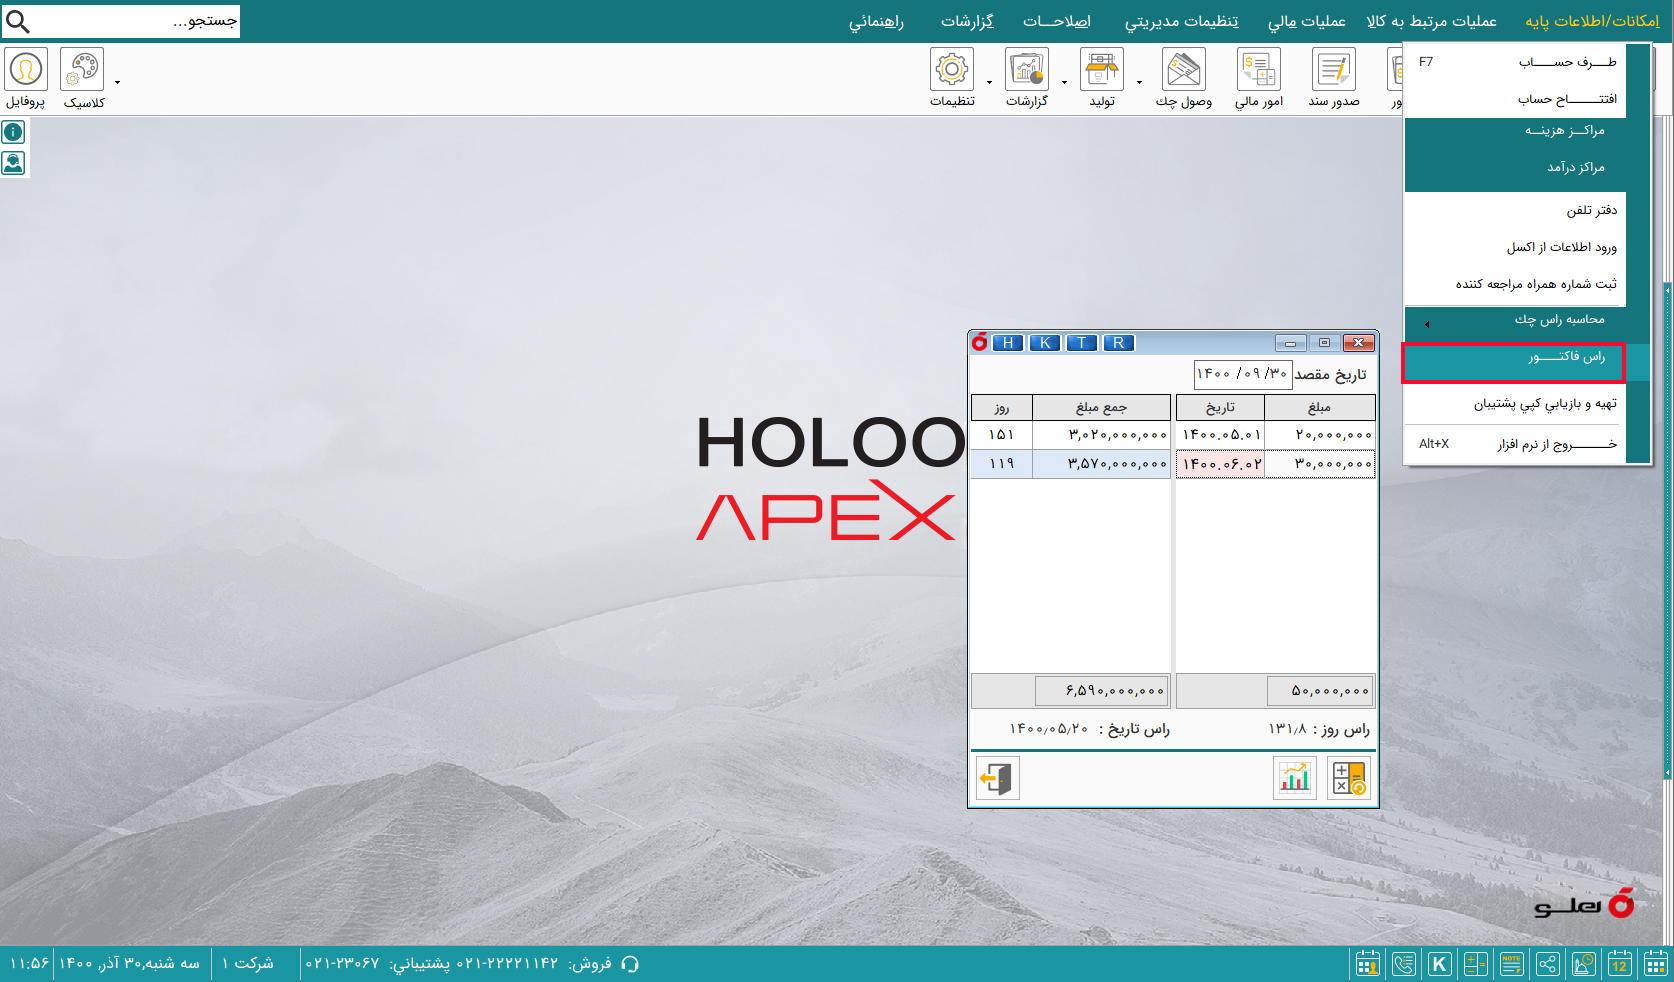Click the calculate icon in the dialog

(x=1348, y=778)
